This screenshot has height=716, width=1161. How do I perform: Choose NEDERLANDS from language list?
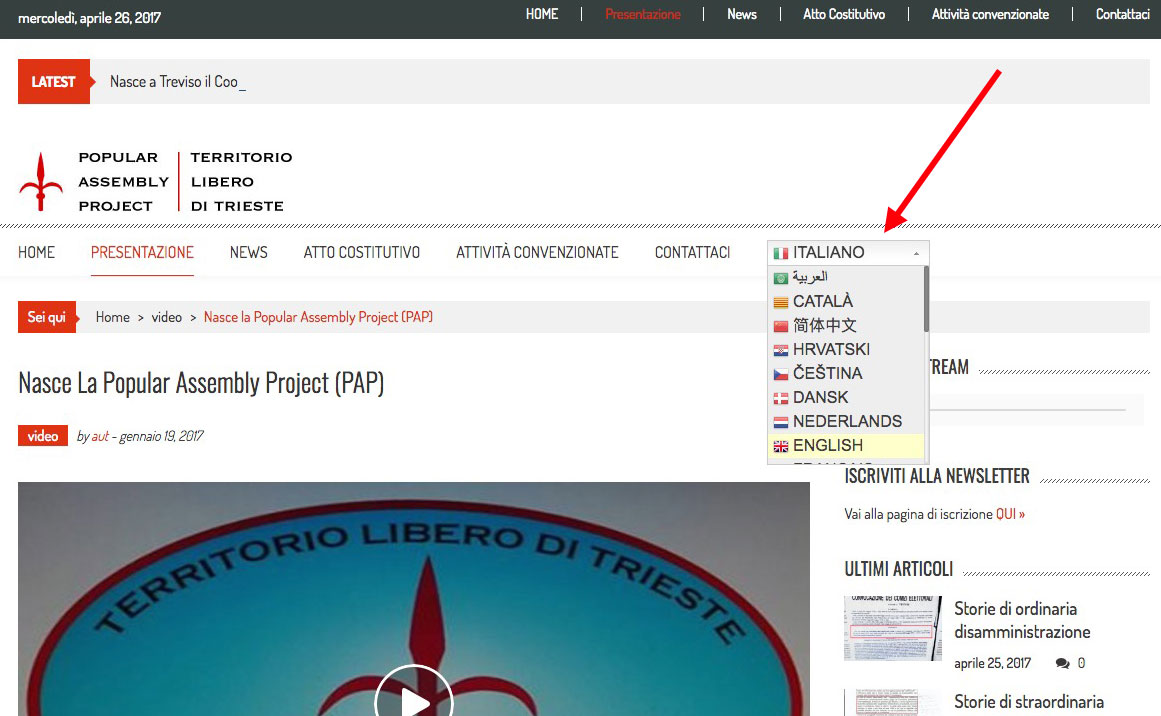847,421
